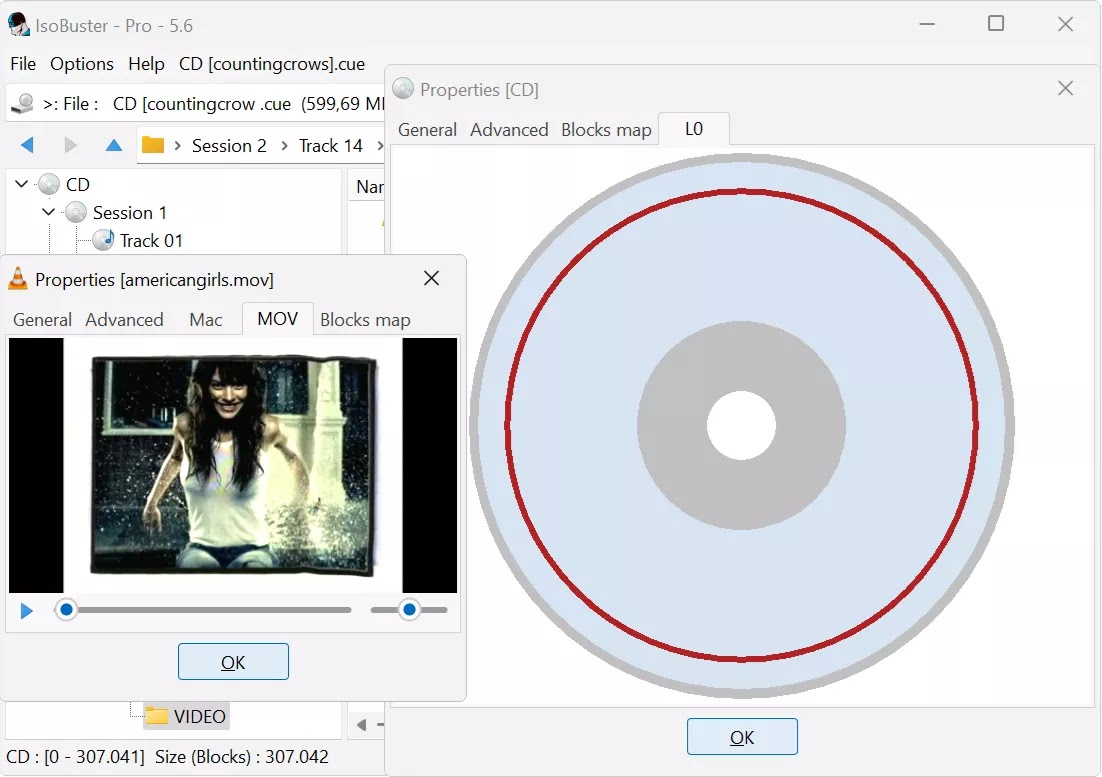The width and height of the screenshot is (1102, 777).
Task: Confirm CD properties with OK
Action: click(742, 735)
